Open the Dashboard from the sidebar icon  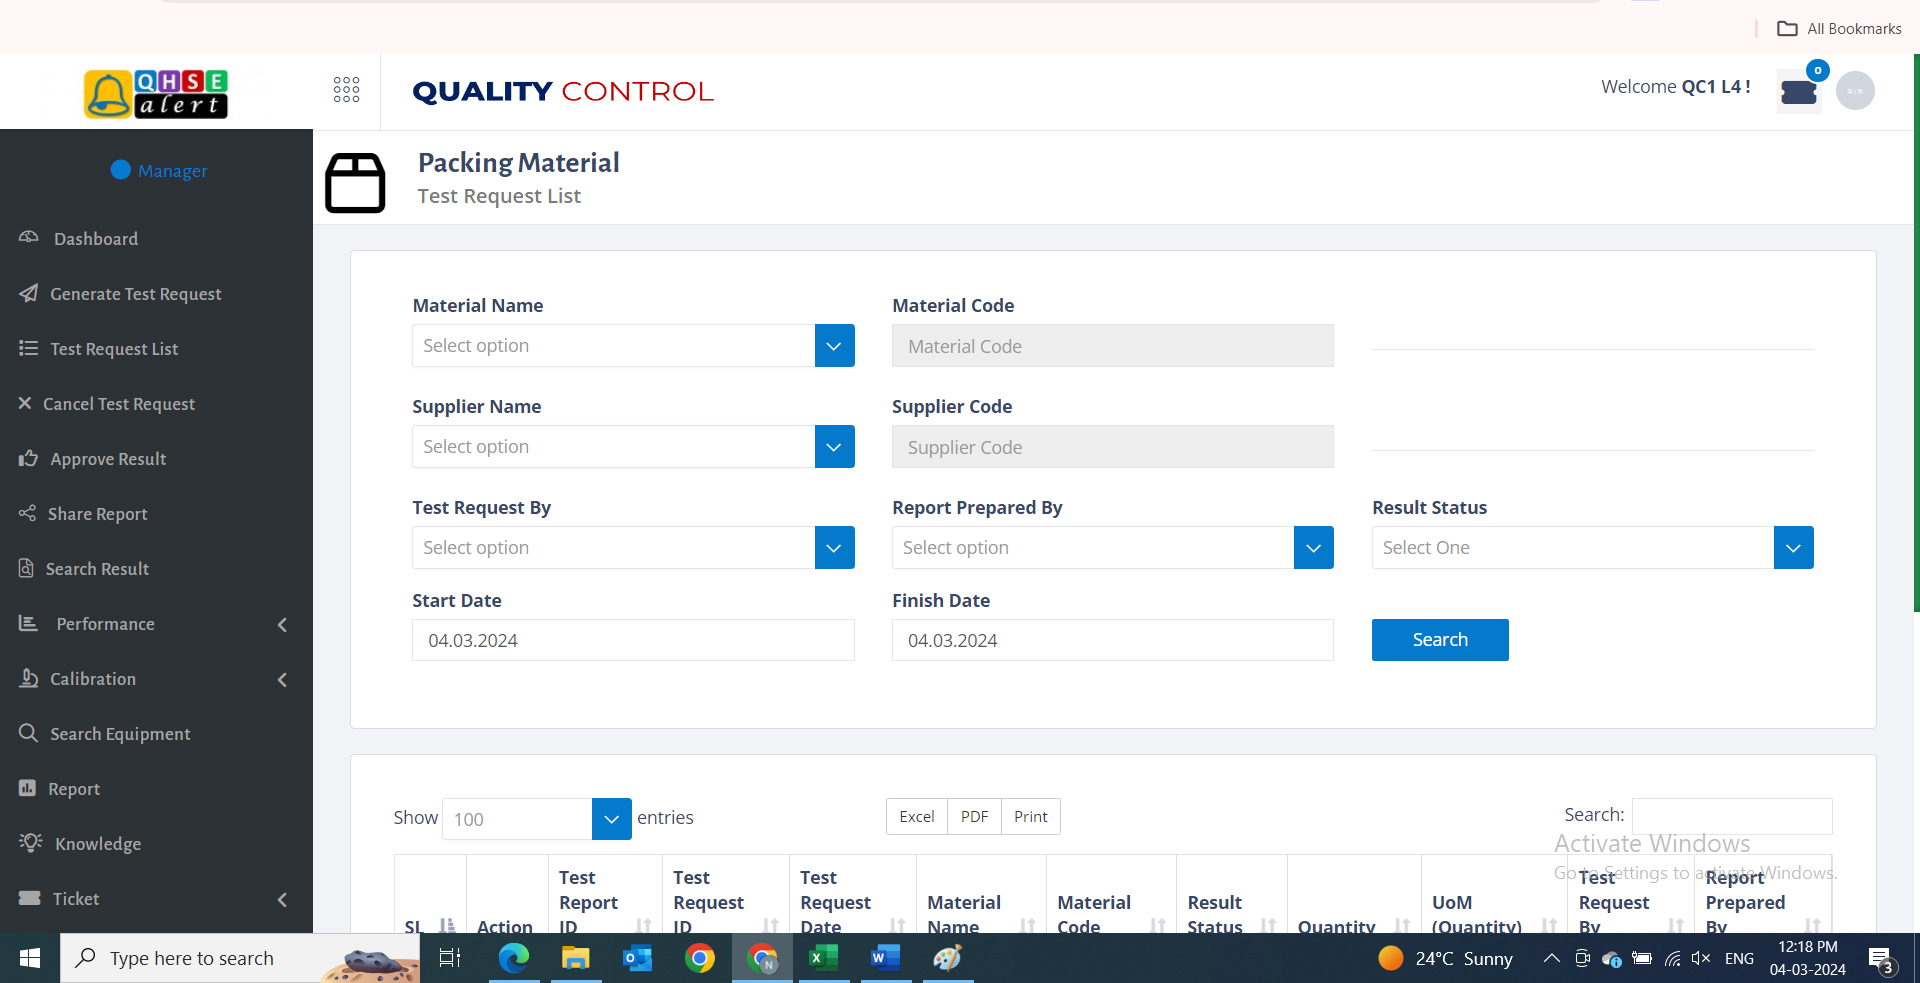29,238
